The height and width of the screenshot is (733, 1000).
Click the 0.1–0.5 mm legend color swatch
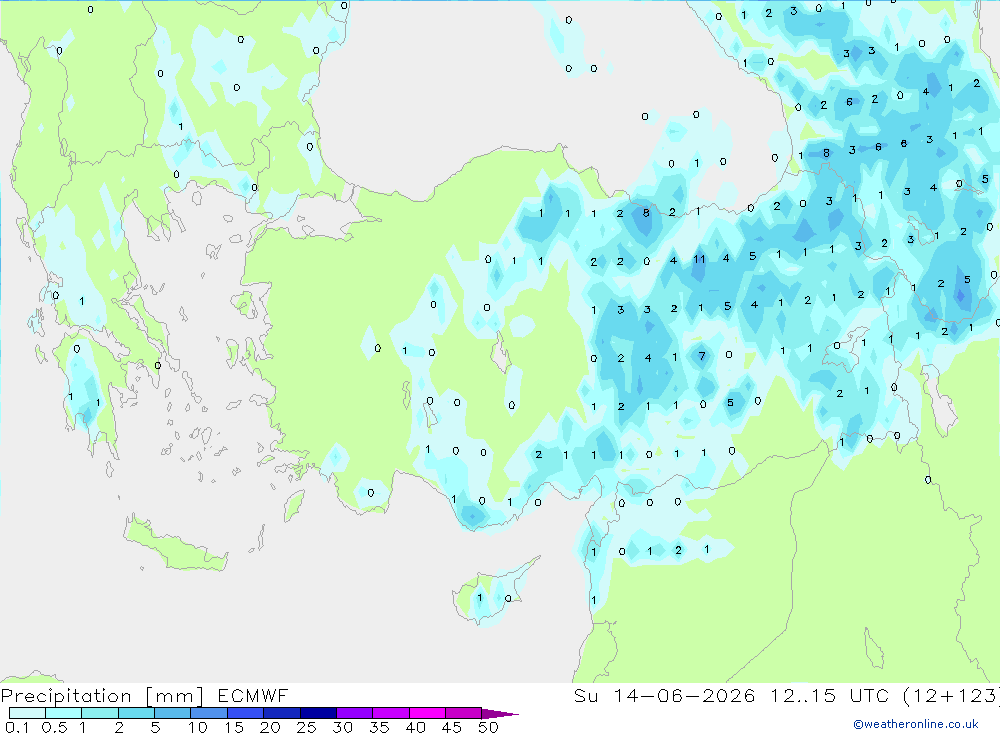pyautogui.click(x=27, y=713)
